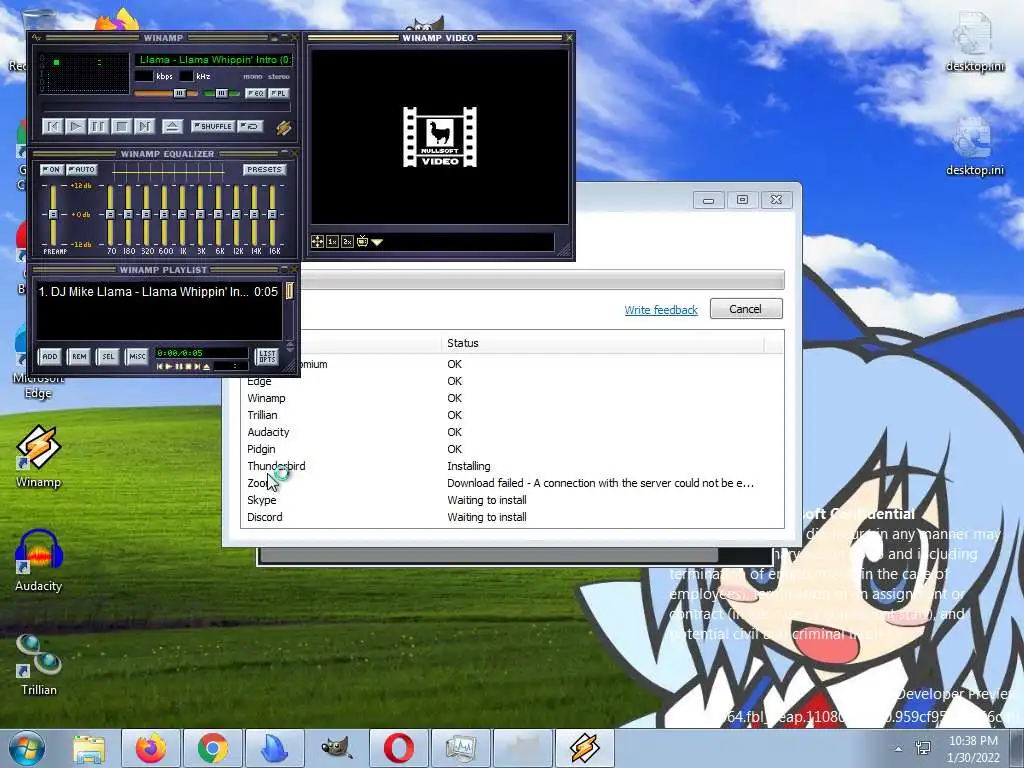Viewport: 1024px width, 768px height.
Task: Skip to next track in Winamp
Action: (144, 126)
